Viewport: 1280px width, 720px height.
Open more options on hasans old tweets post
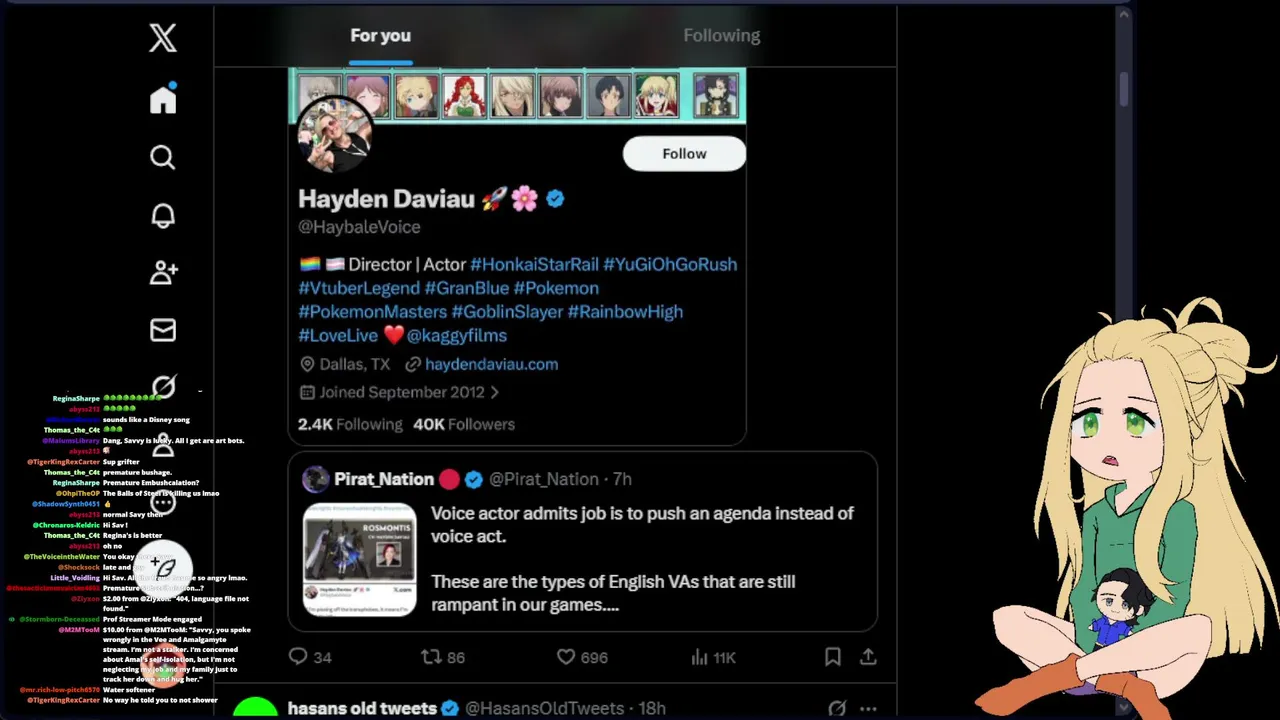click(x=868, y=708)
